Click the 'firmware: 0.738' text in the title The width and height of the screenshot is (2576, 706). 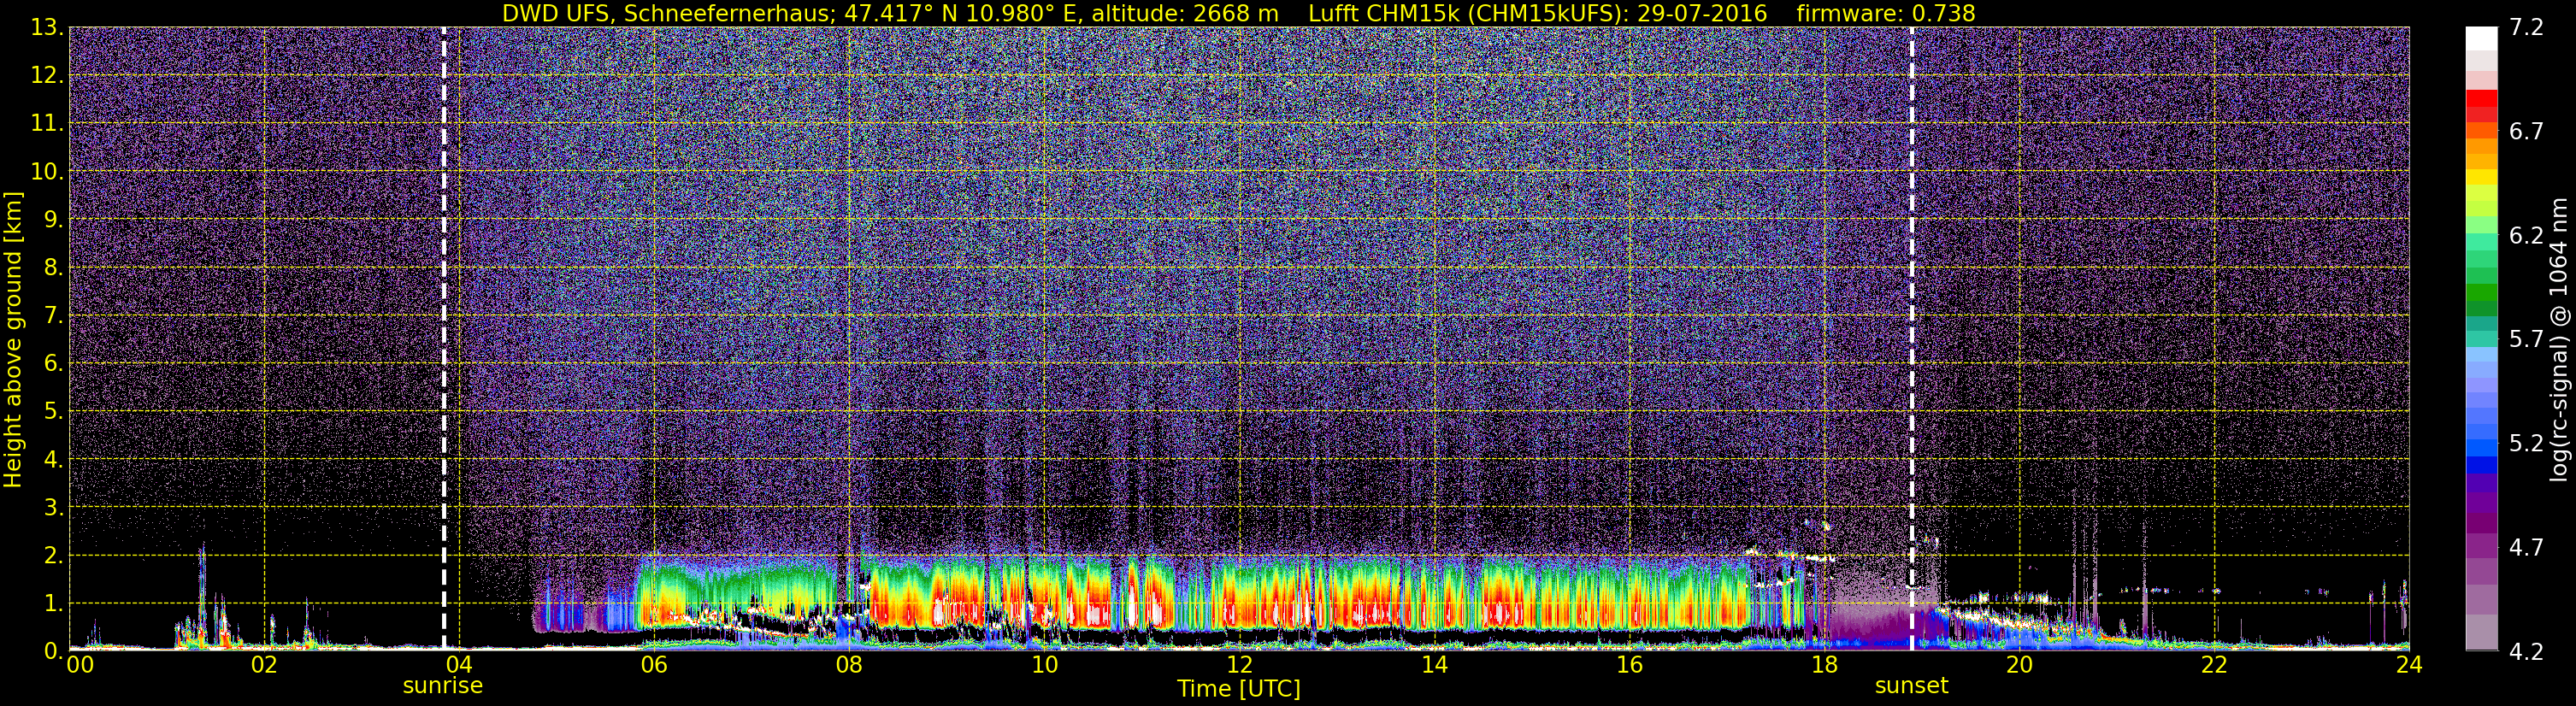pyautogui.click(x=1885, y=13)
